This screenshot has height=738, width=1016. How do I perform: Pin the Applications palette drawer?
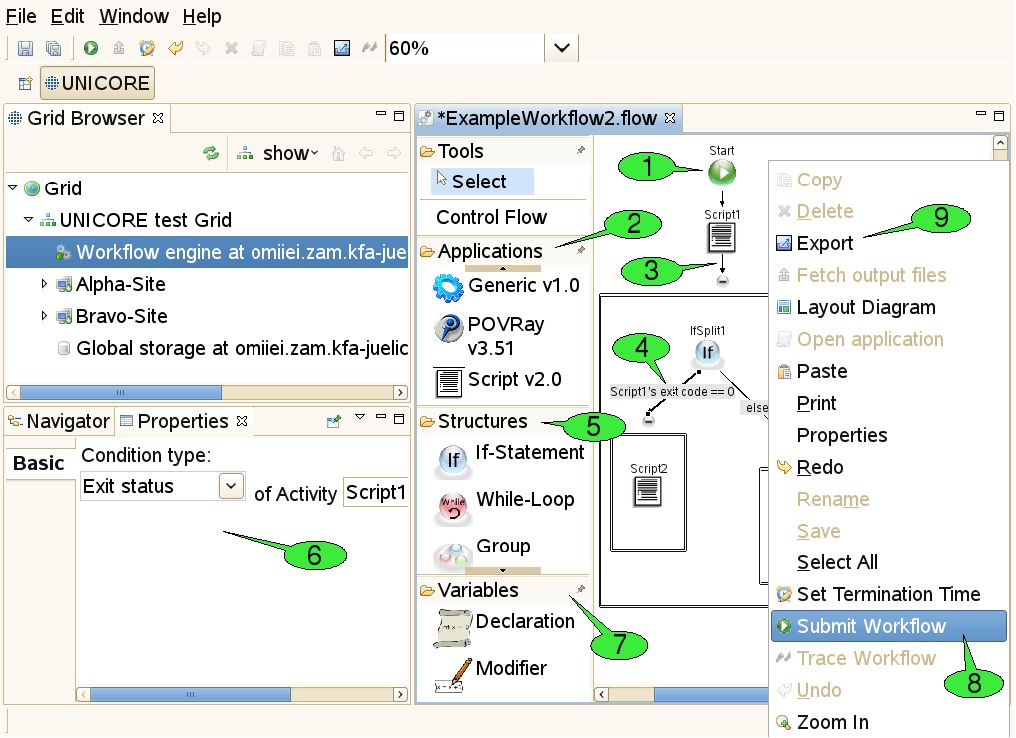[x=581, y=250]
